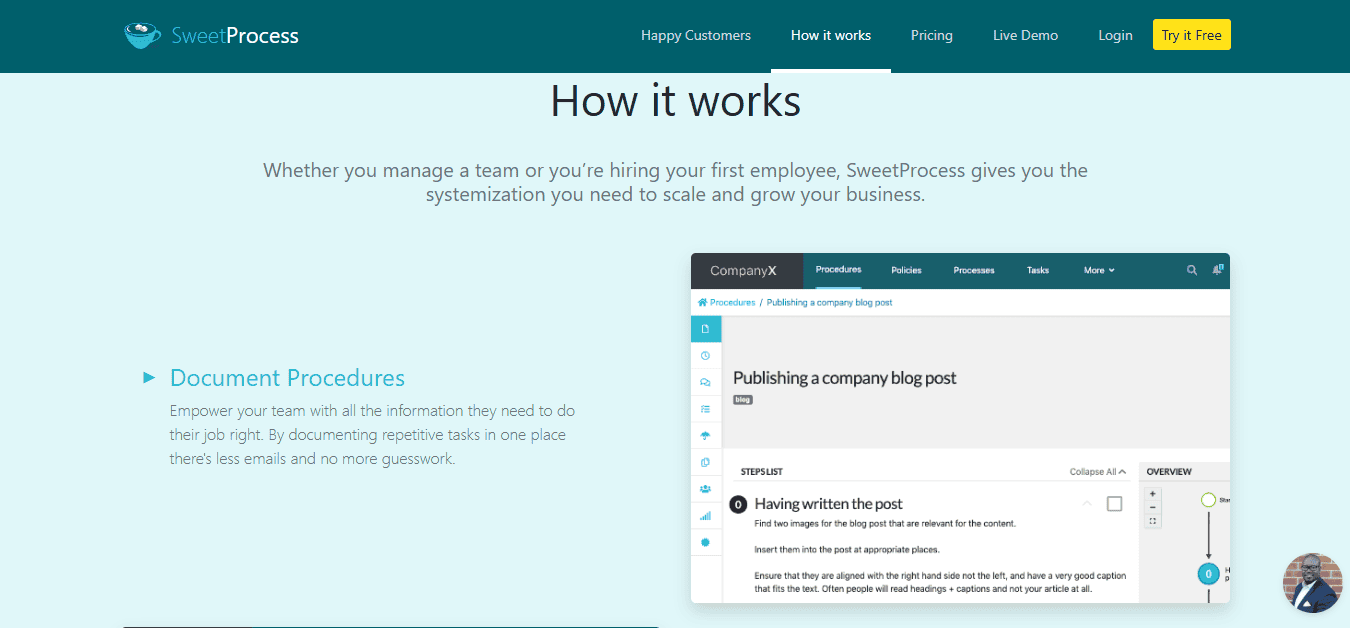
Task: Fit the overview diagram to screen
Action: (1153, 521)
